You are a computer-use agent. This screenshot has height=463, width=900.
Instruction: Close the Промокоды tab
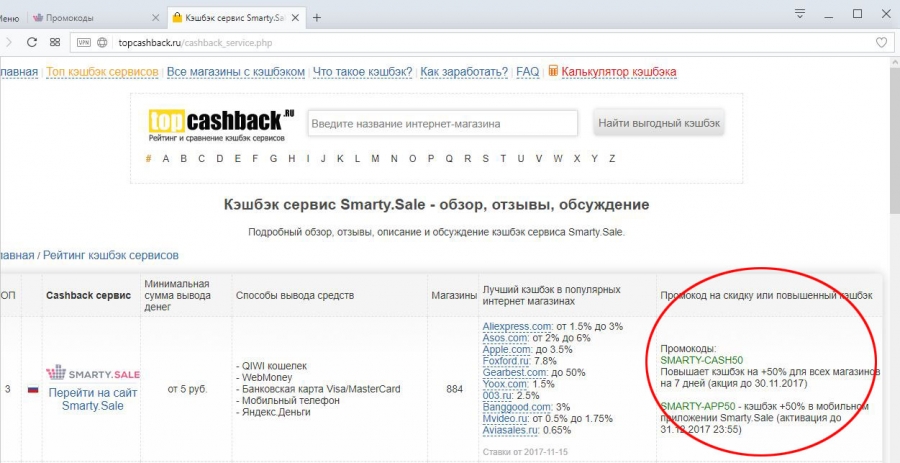(x=155, y=18)
